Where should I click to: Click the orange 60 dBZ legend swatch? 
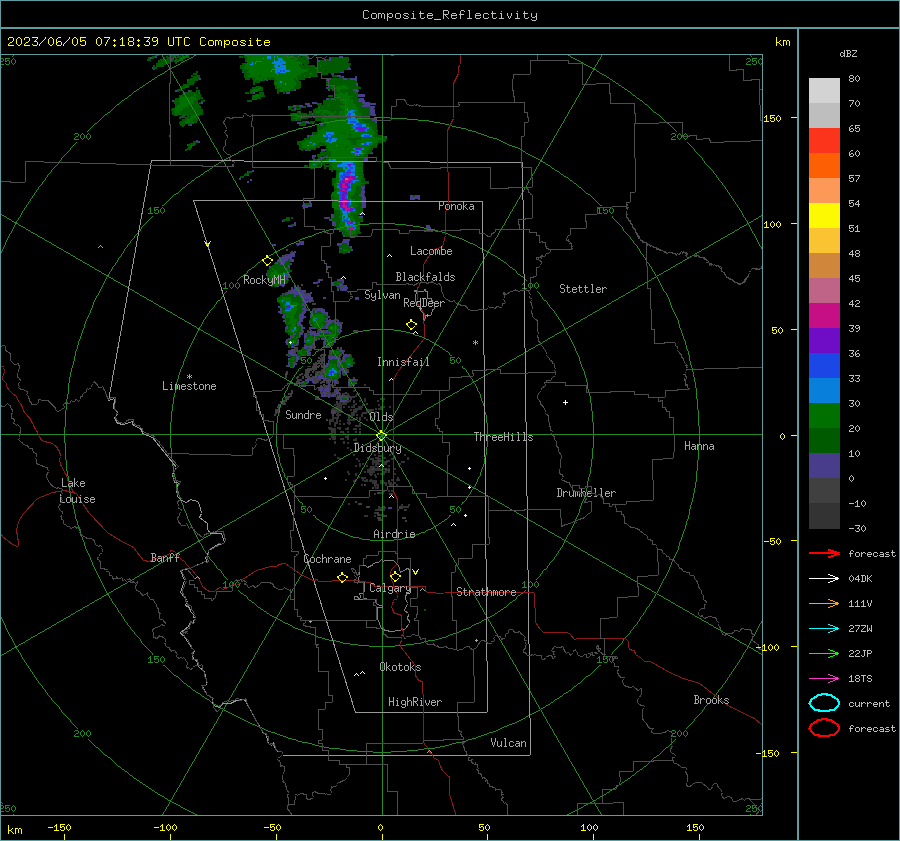(824, 166)
